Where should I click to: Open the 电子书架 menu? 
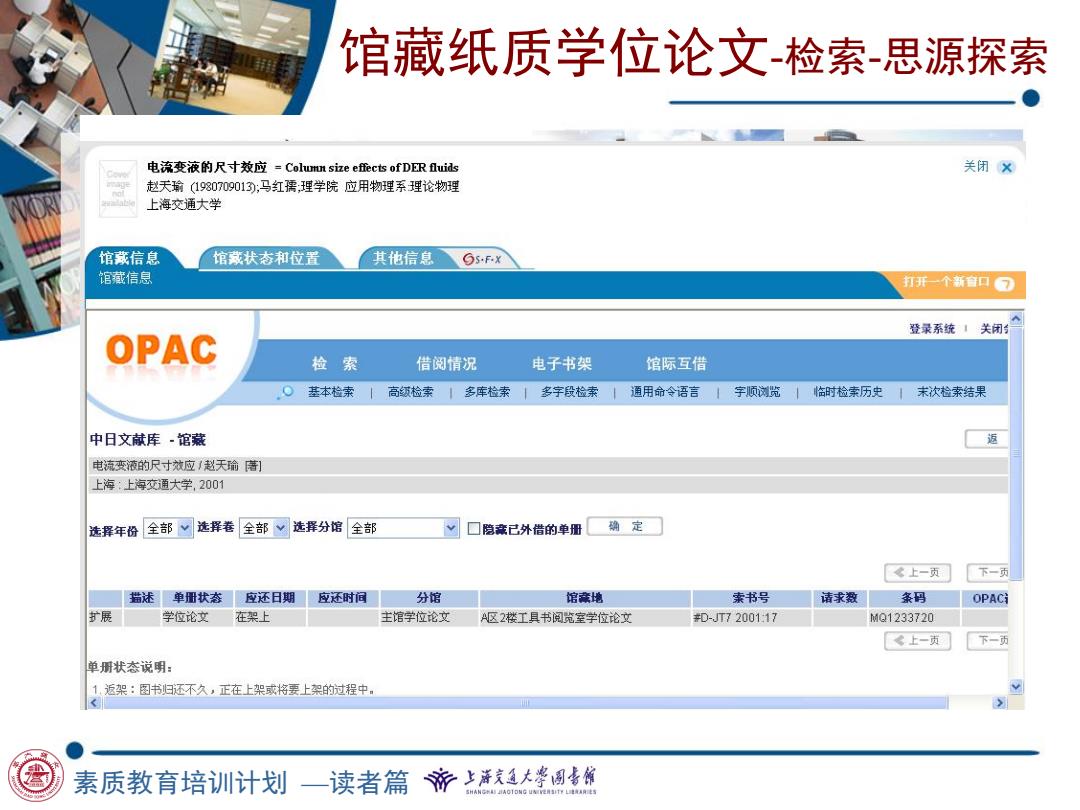tap(561, 364)
